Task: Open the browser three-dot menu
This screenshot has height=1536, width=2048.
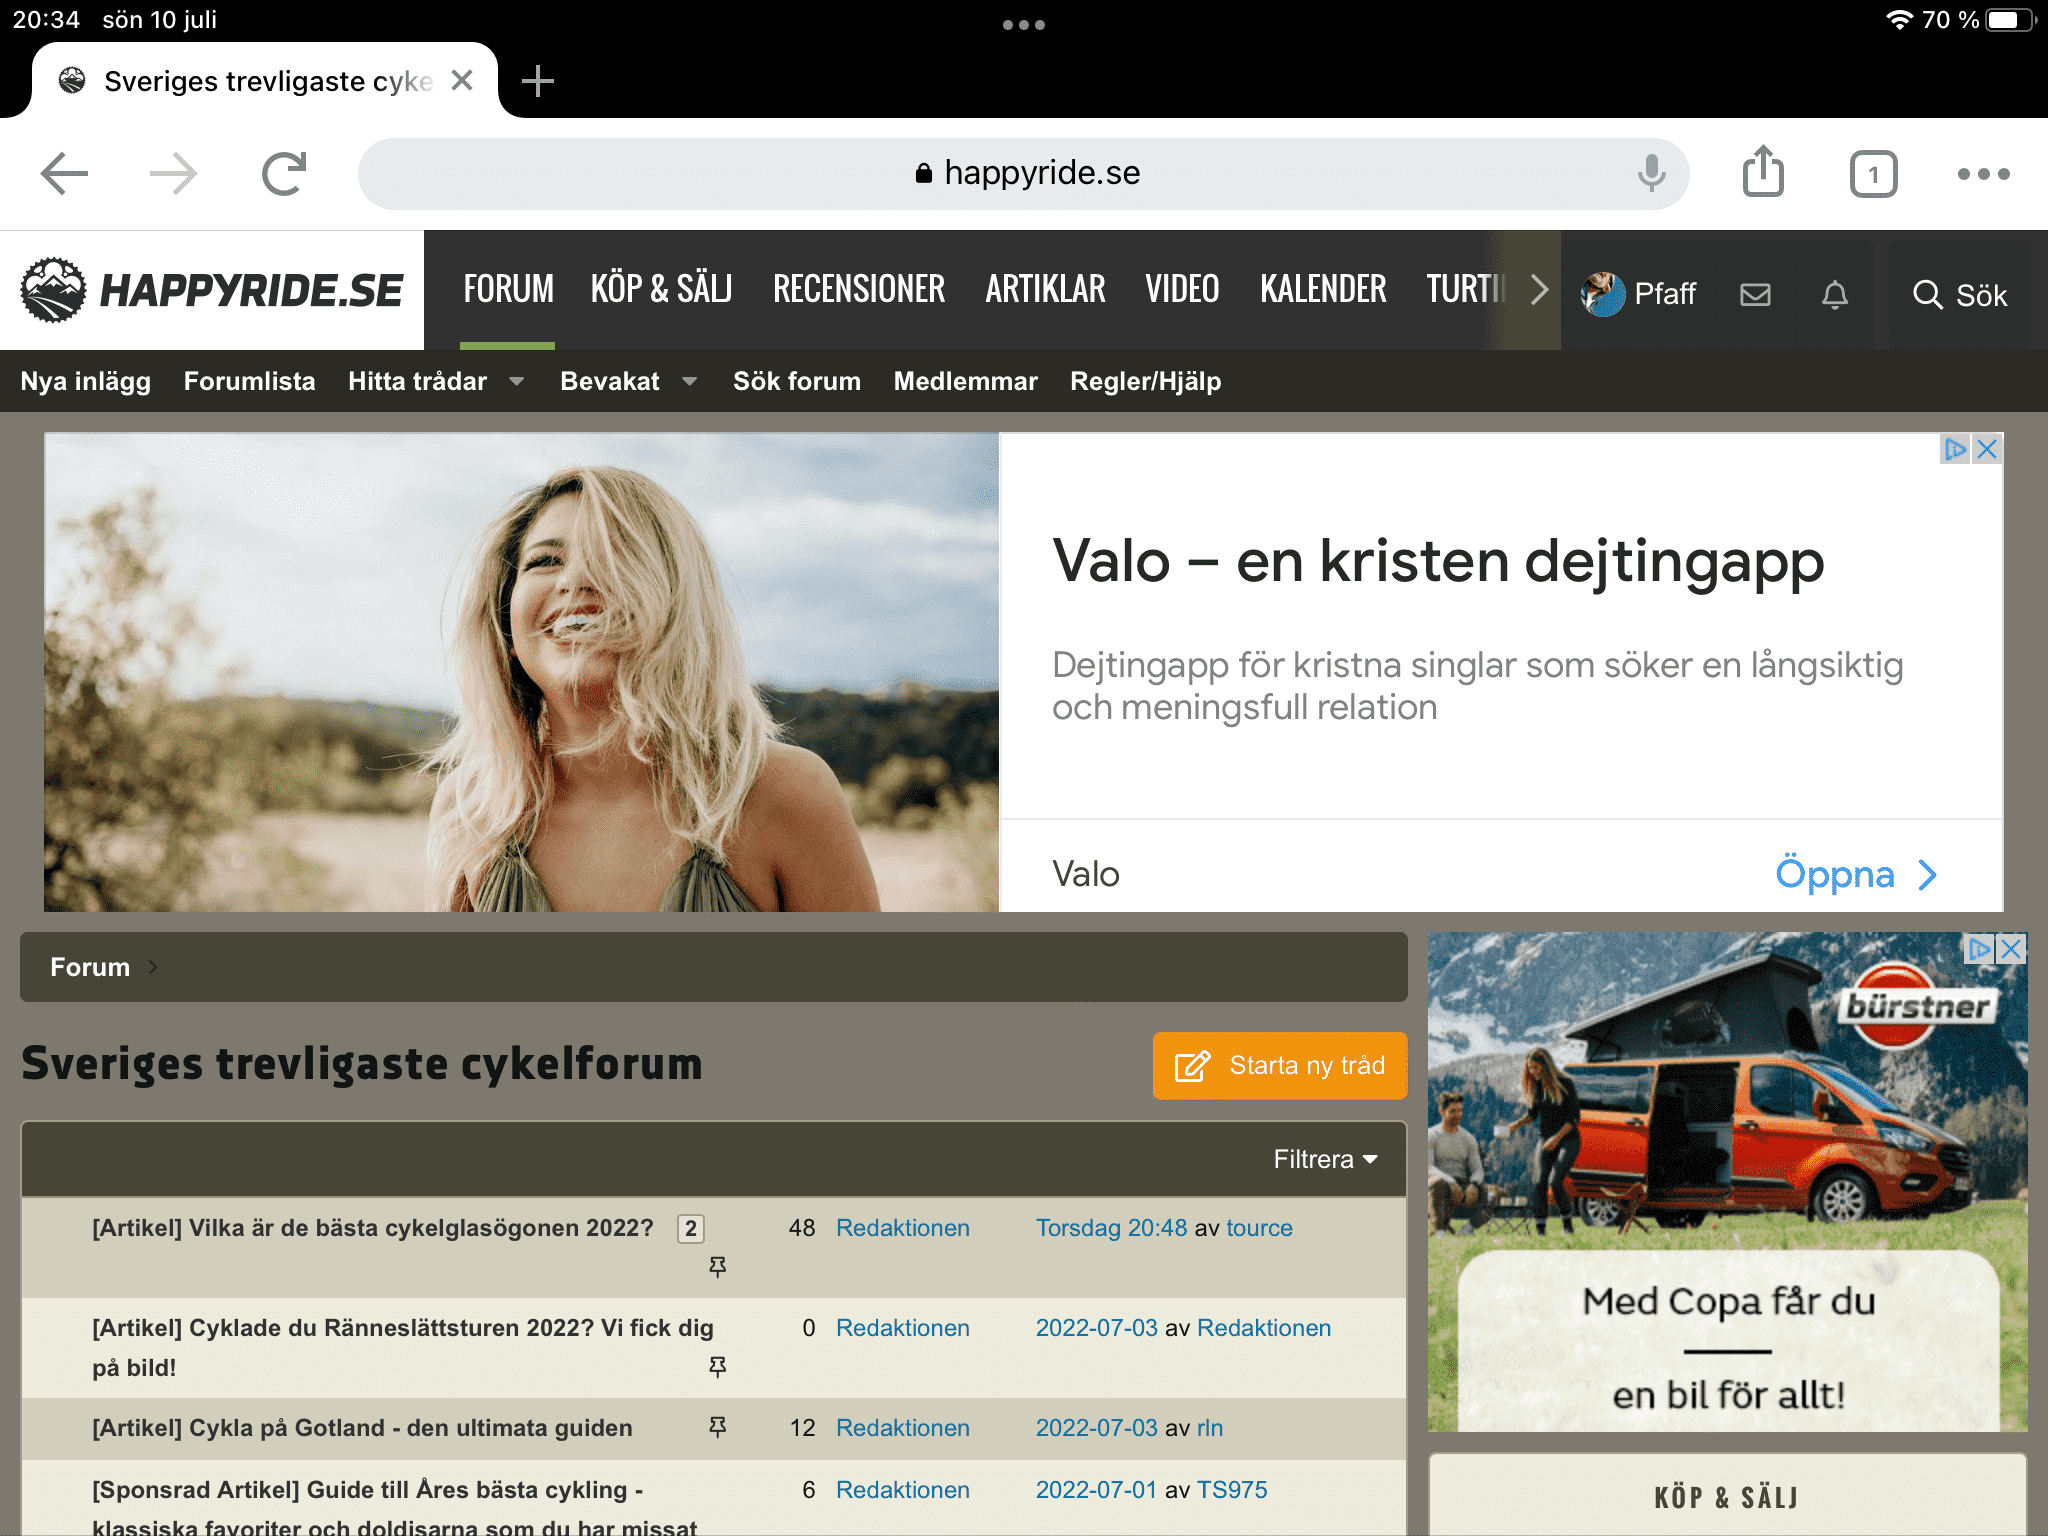Action: (1983, 174)
